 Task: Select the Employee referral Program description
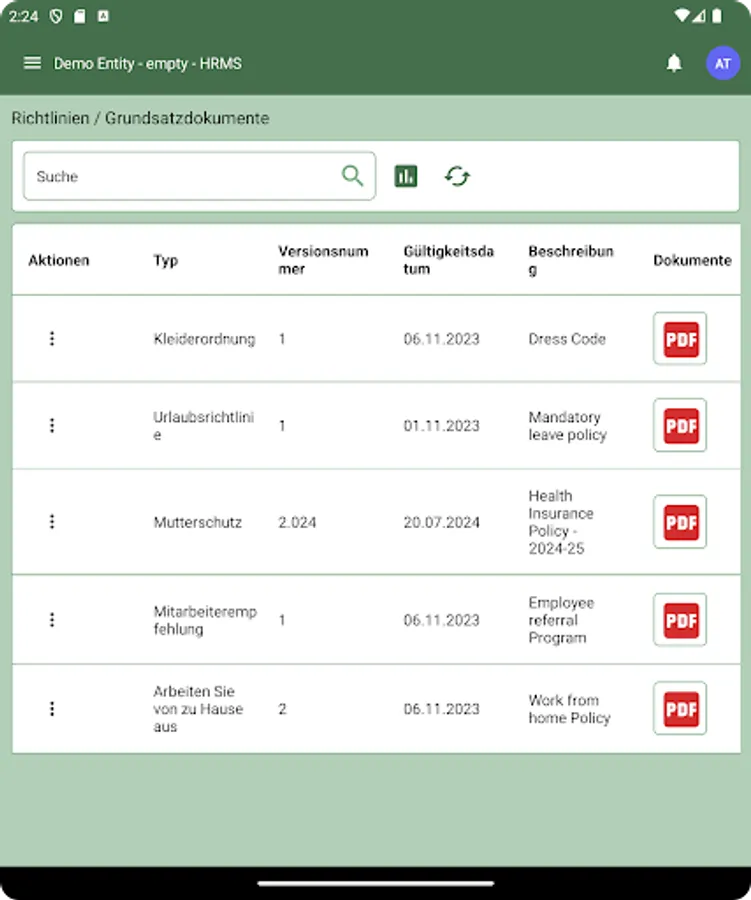(x=562, y=619)
